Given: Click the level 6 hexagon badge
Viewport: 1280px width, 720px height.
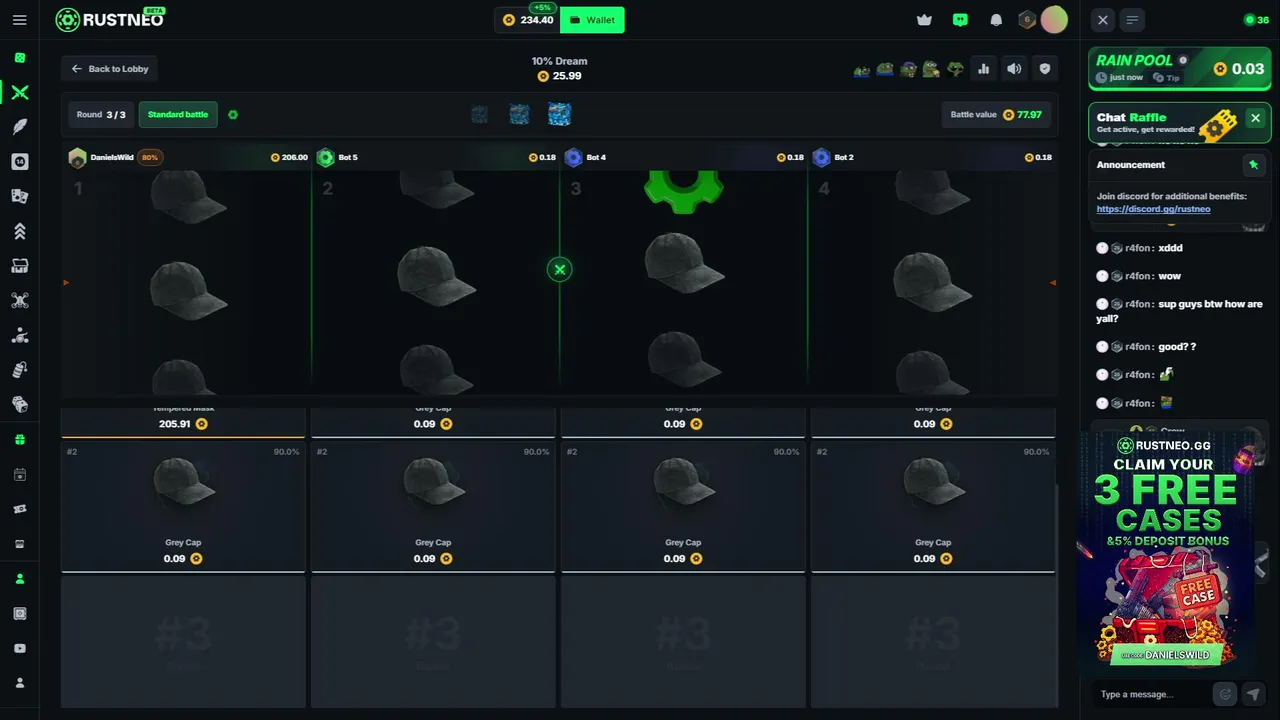Looking at the screenshot, I should (1027, 20).
